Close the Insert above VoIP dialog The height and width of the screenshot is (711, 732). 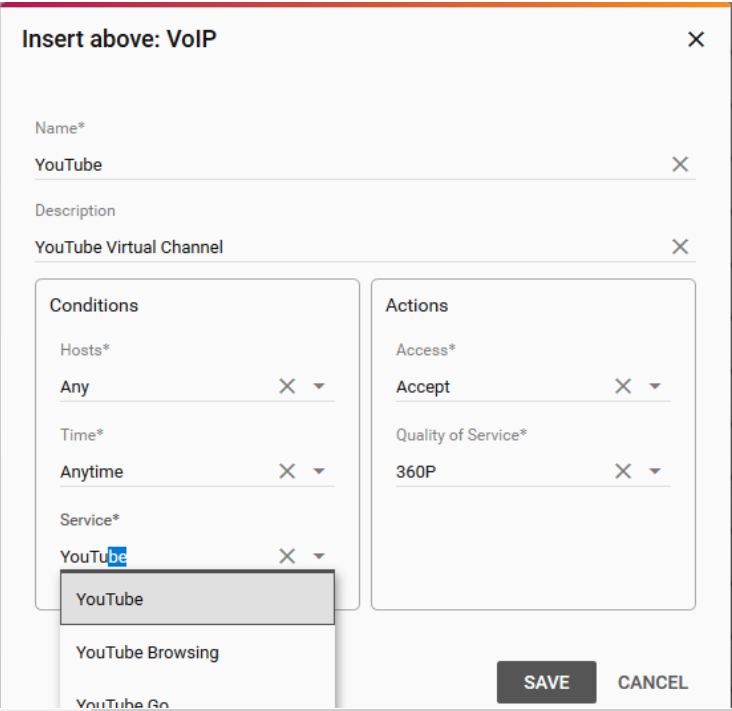click(x=696, y=39)
